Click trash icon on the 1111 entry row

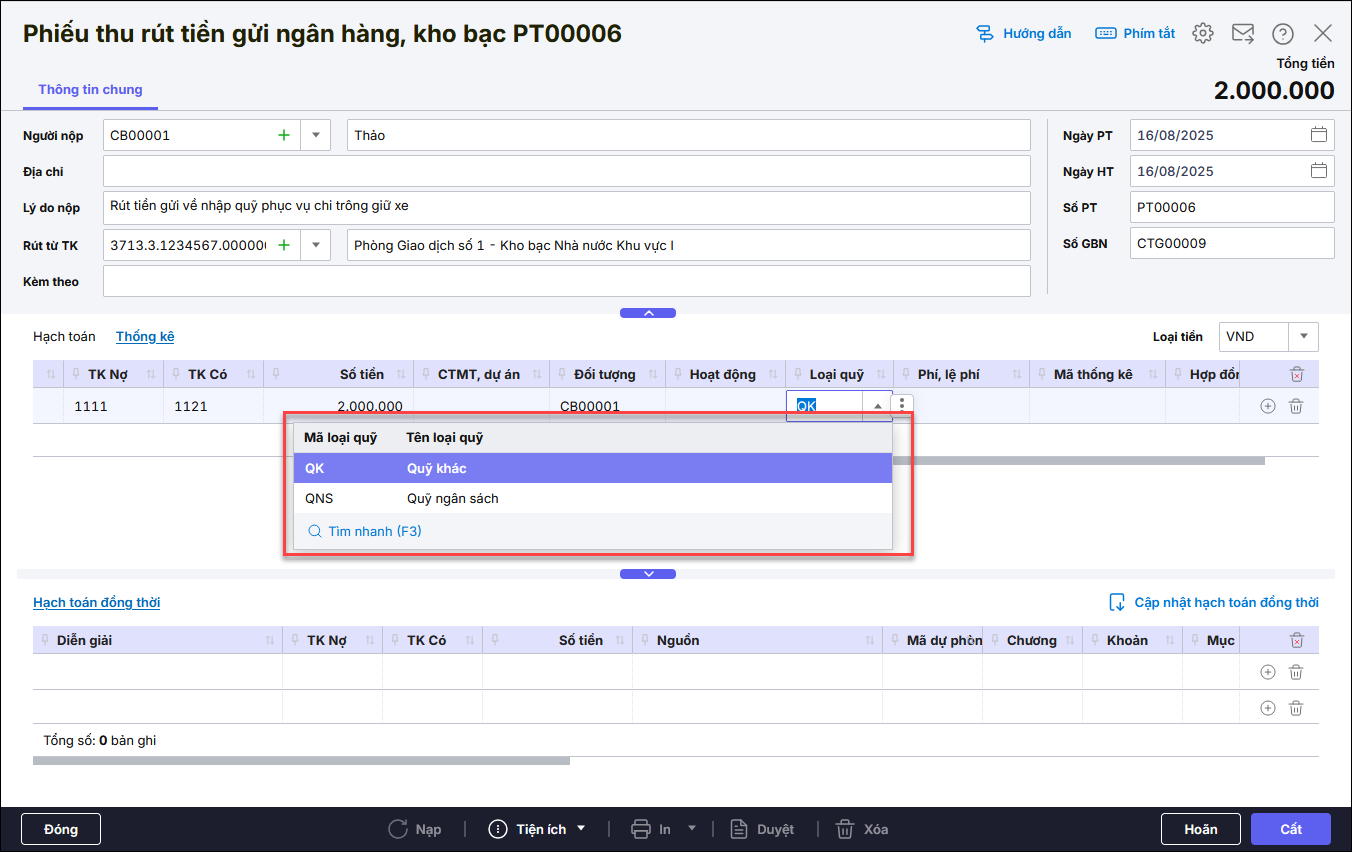point(1296,406)
